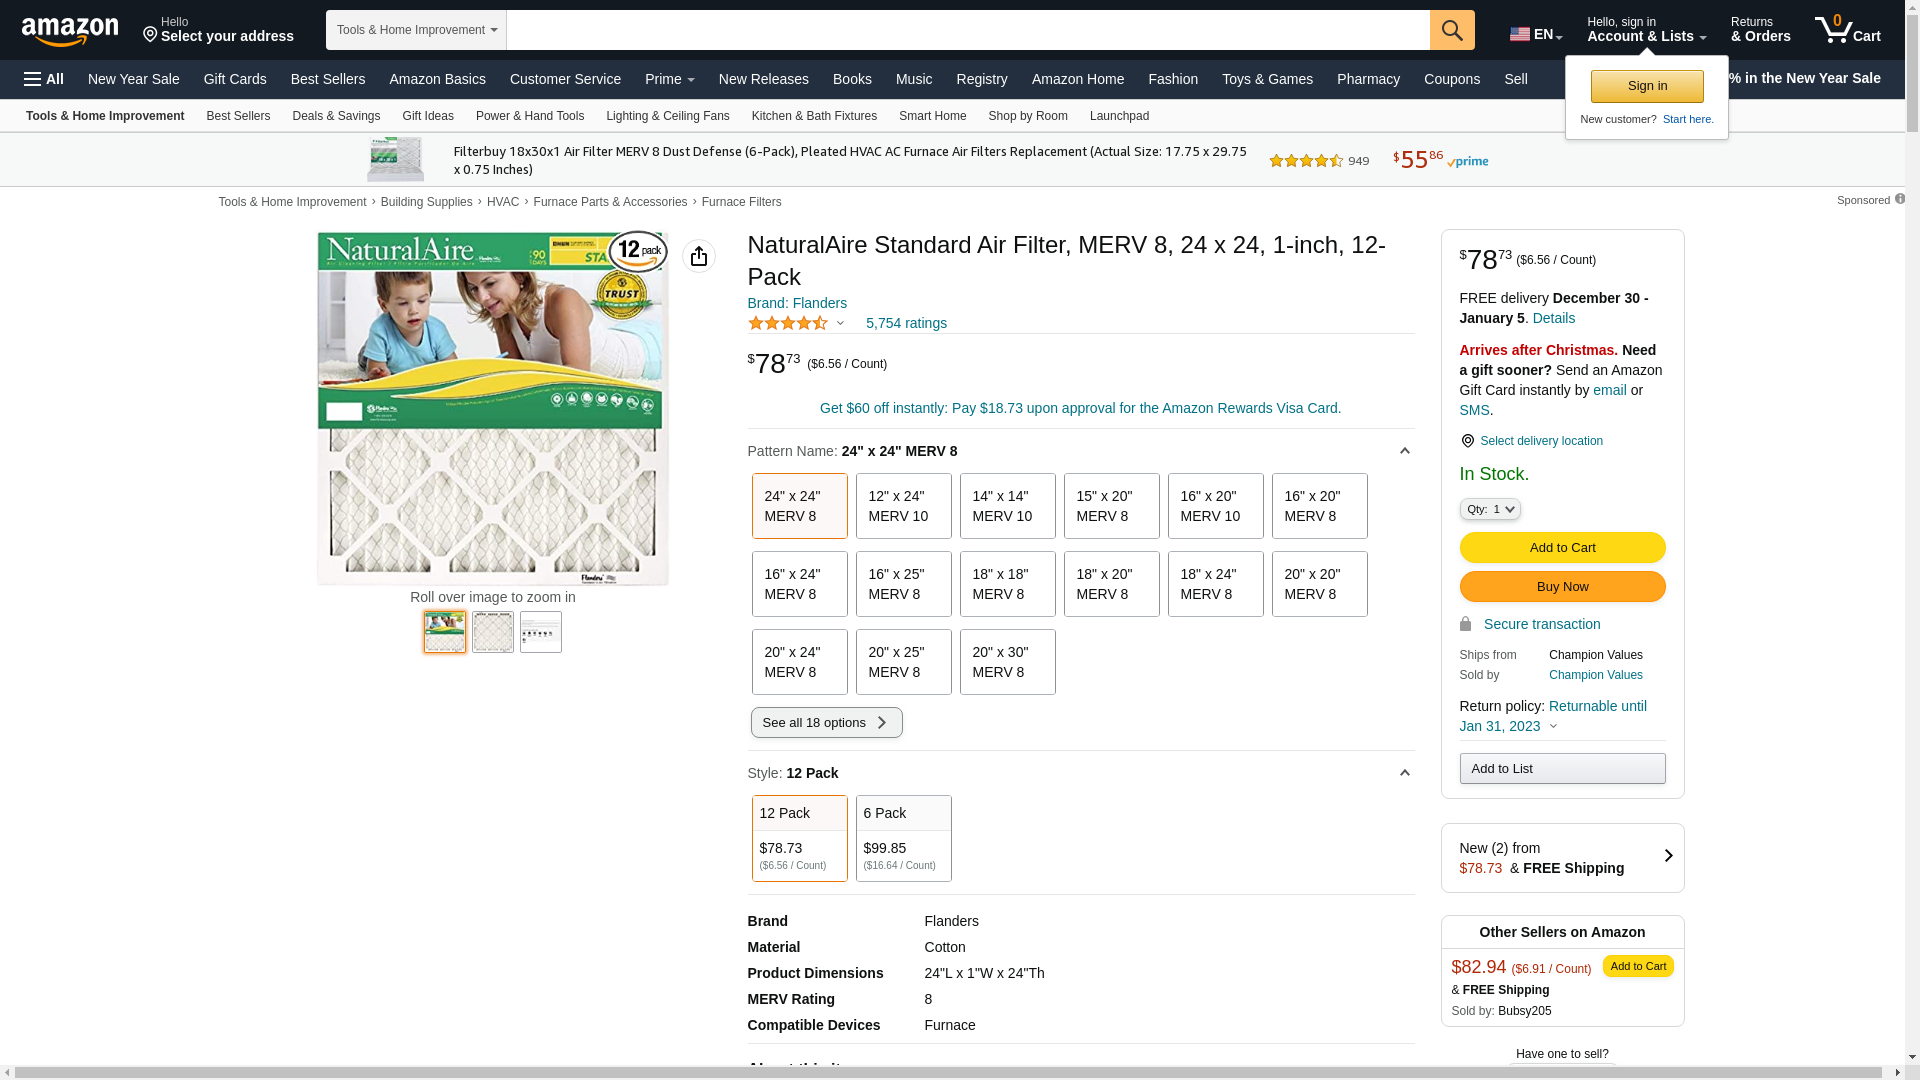Select the second product thumbnail image
The image size is (1920, 1080).
492,632
